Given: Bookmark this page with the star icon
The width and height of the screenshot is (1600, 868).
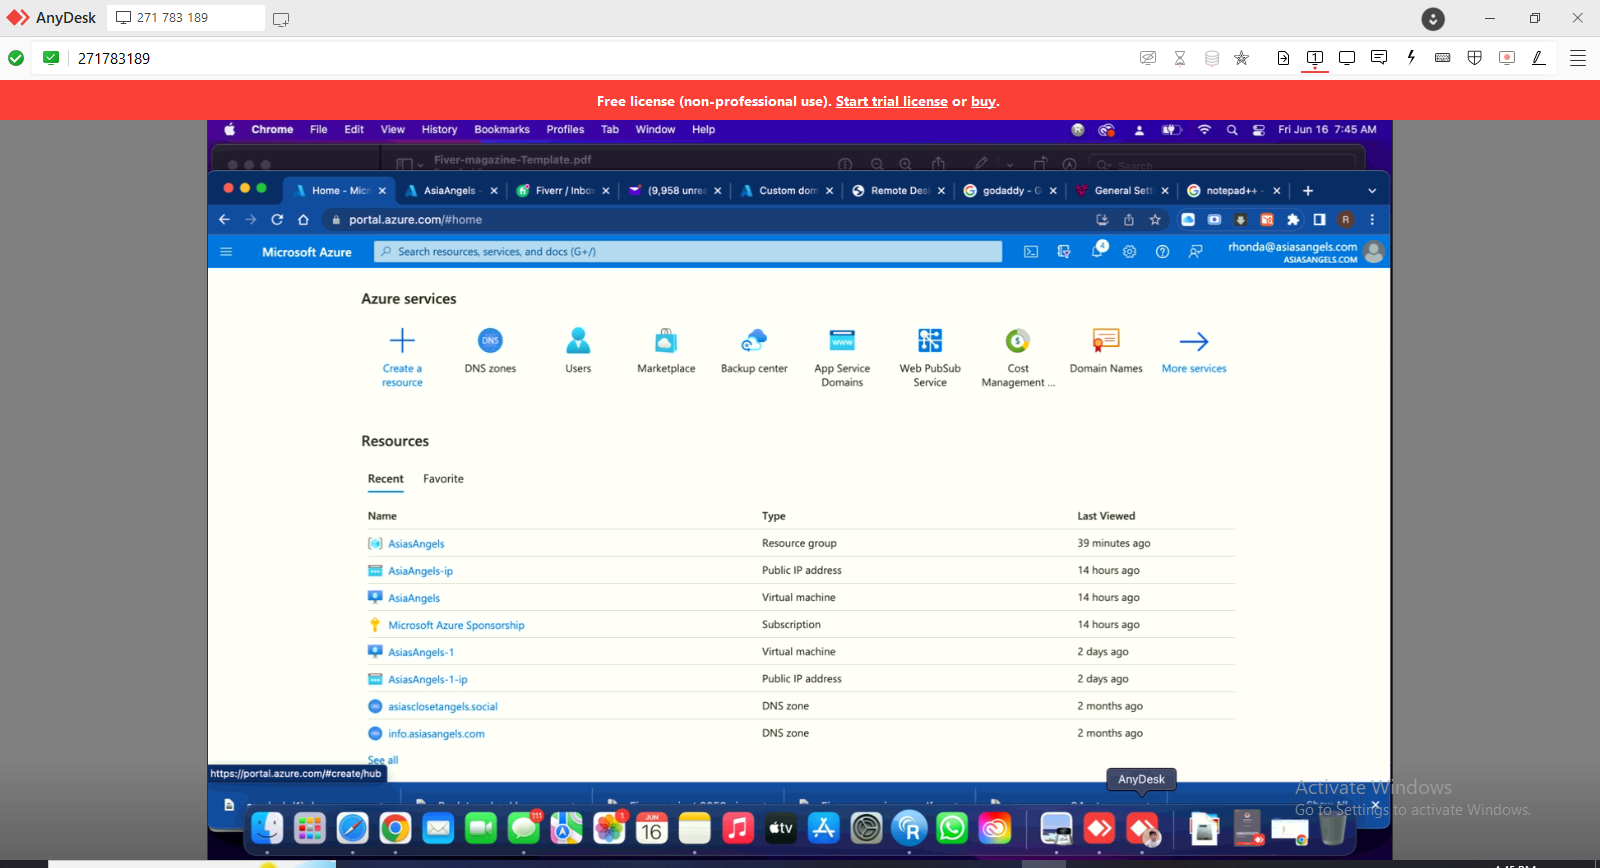Looking at the screenshot, I should coord(1155,220).
